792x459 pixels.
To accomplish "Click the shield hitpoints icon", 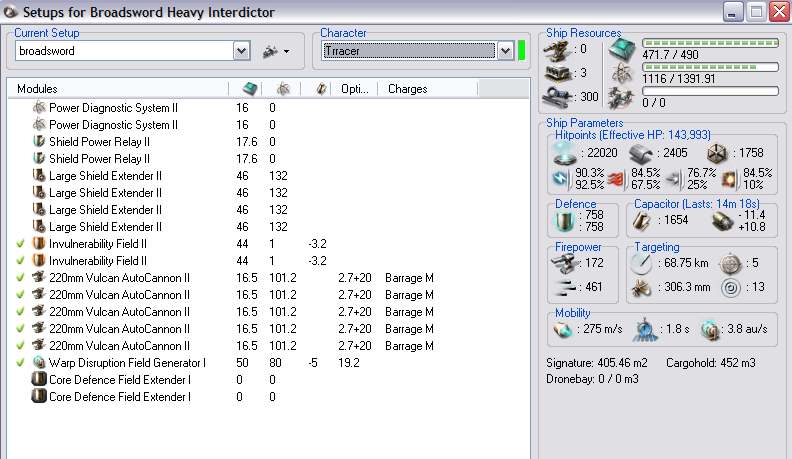I will coord(565,154).
